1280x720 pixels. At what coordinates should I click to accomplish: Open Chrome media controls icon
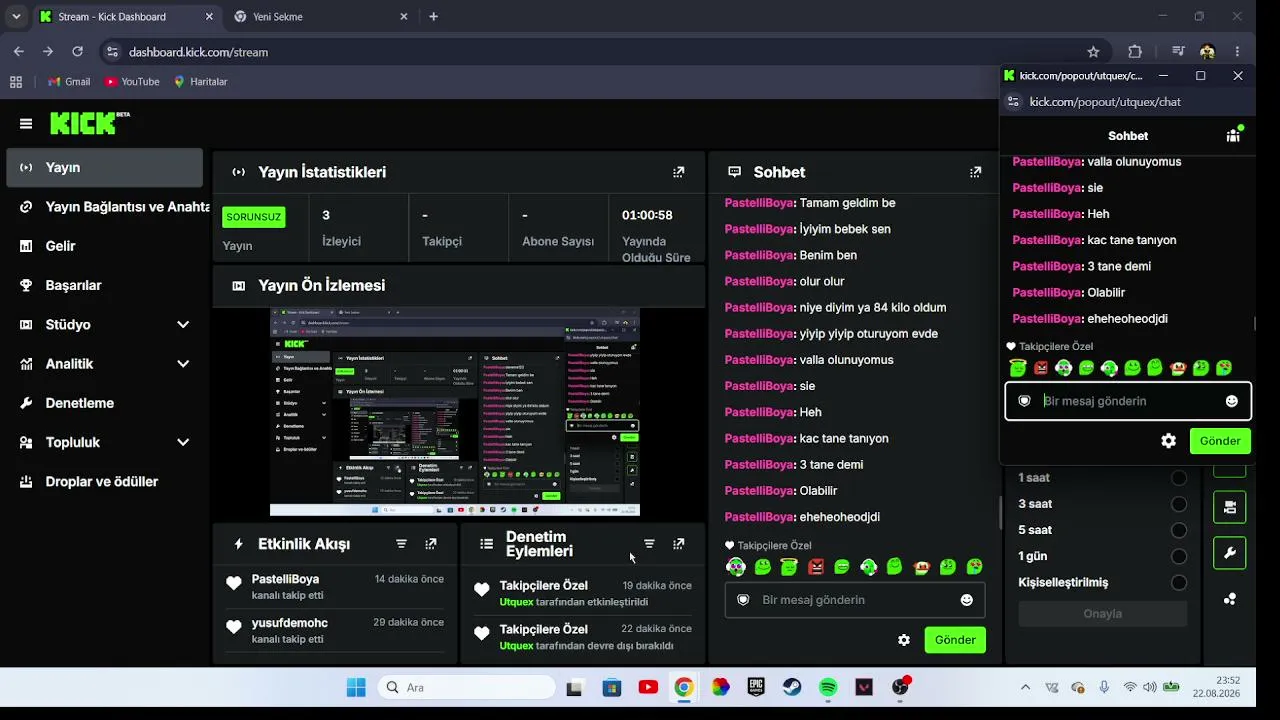coord(1178,52)
